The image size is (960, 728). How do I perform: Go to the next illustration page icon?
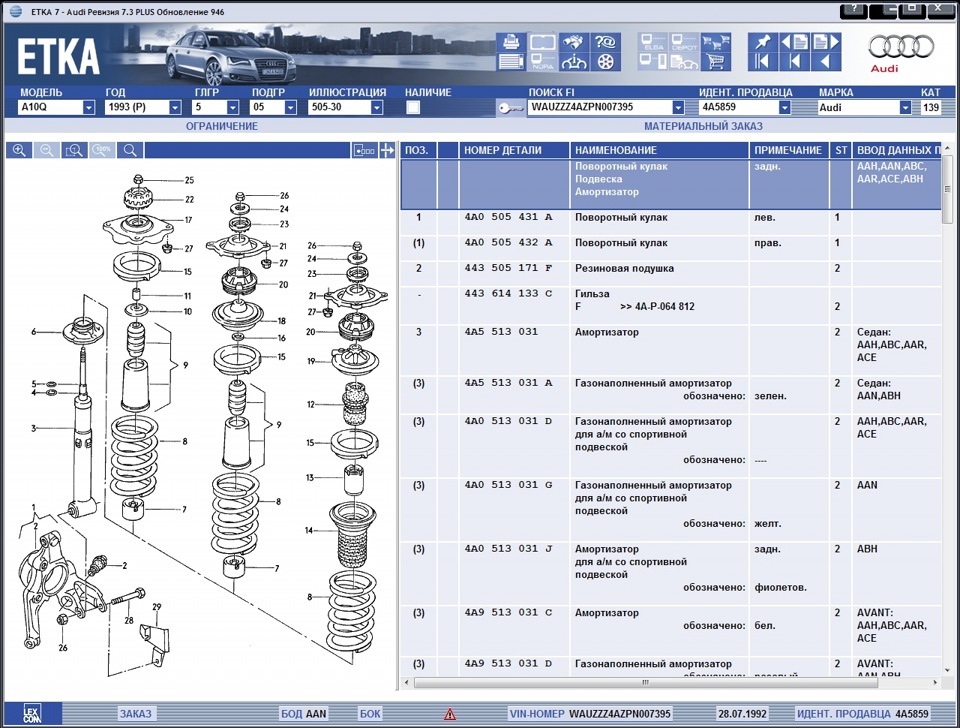826,42
